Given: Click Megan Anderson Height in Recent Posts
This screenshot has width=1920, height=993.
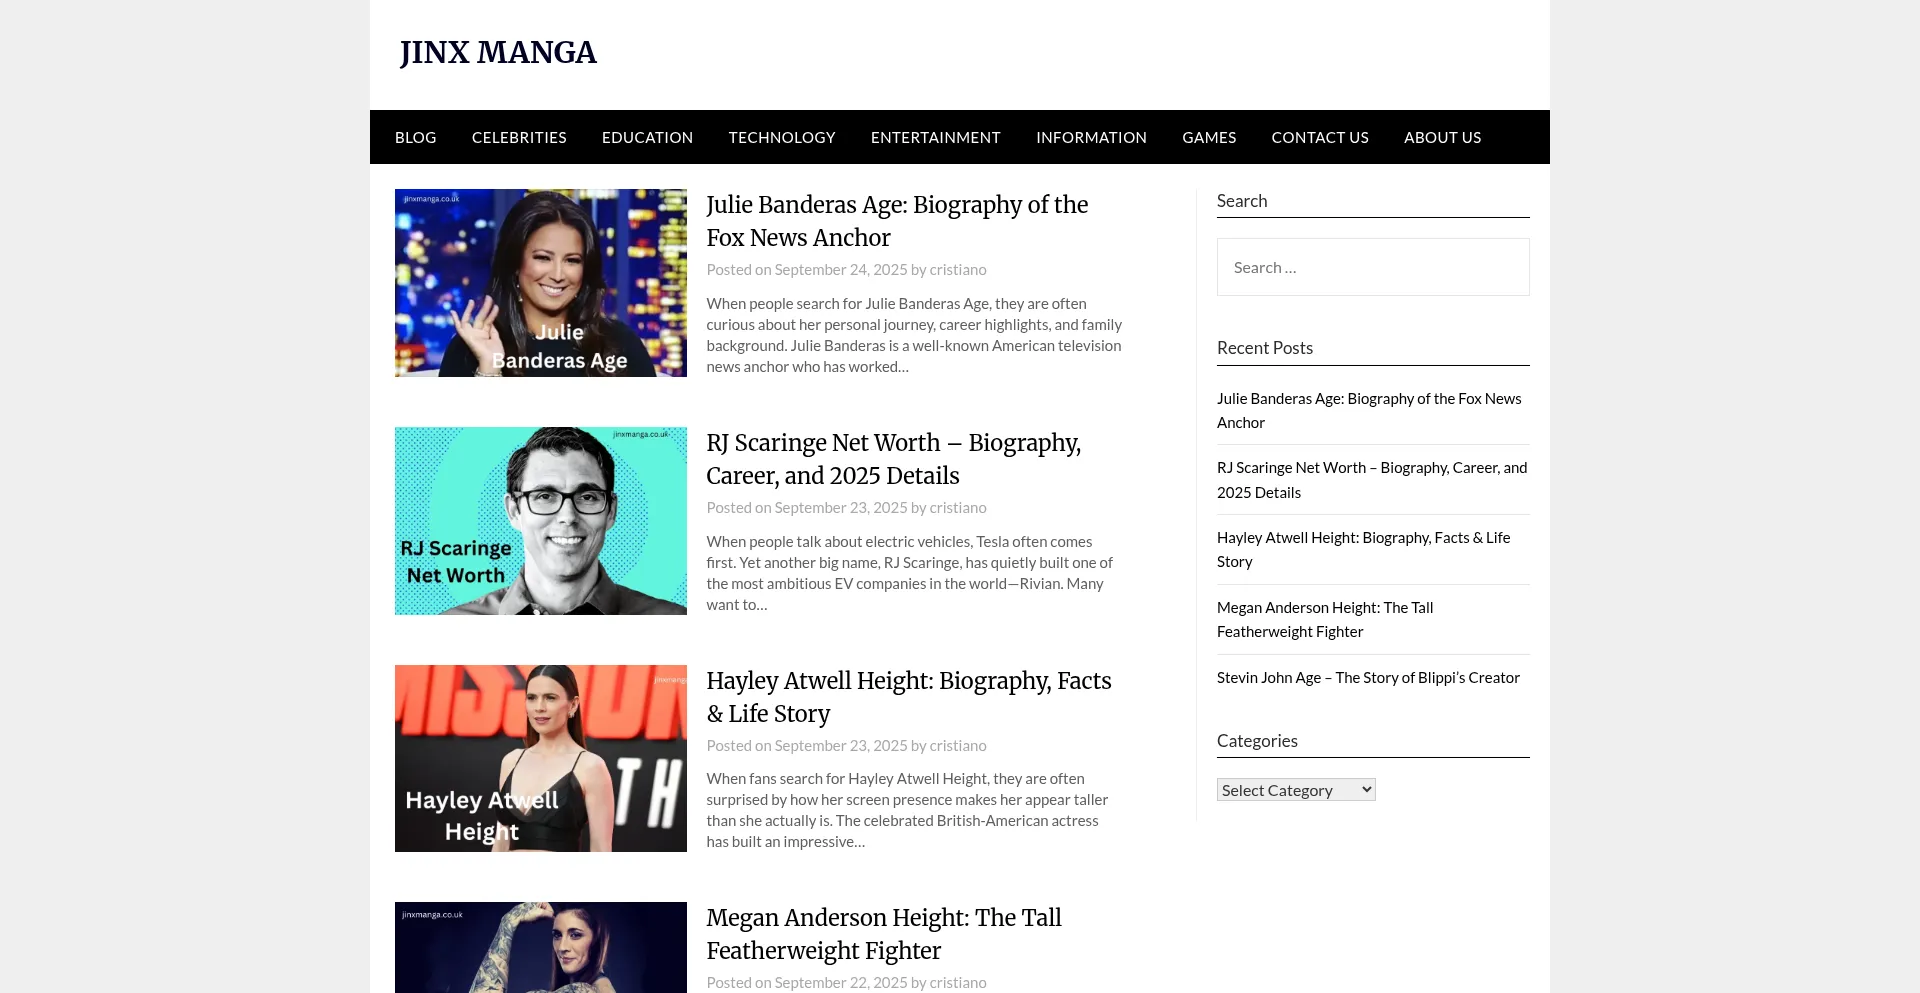Looking at the screenshot, I should point(1325,619).
